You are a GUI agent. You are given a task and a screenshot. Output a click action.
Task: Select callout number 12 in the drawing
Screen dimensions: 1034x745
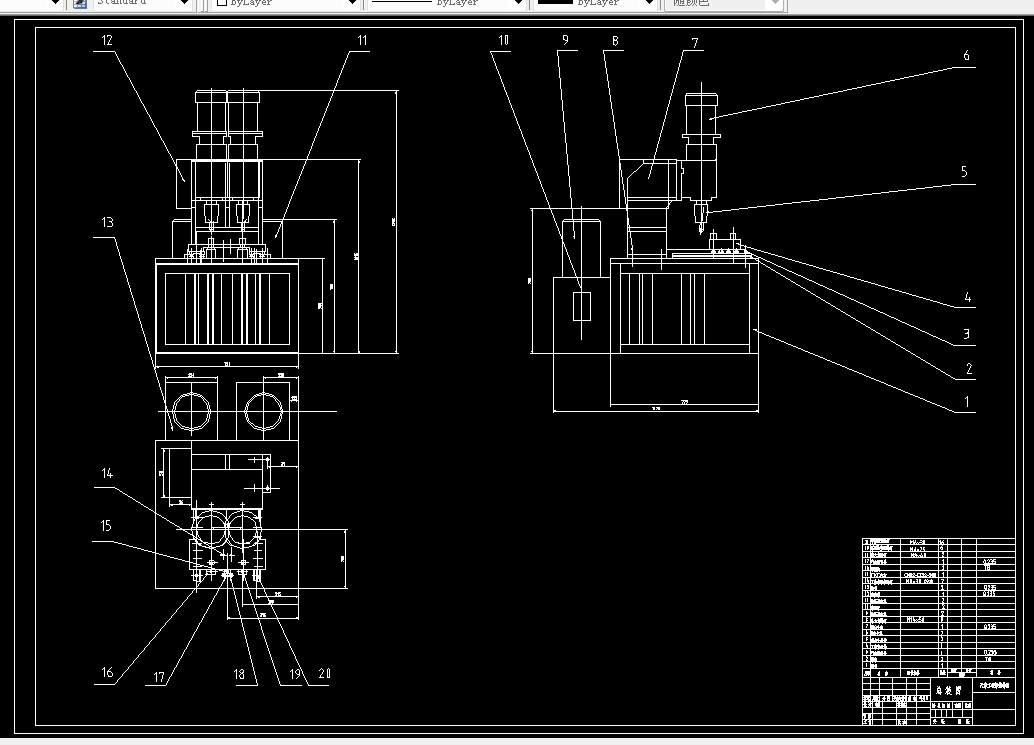[107, 40]
